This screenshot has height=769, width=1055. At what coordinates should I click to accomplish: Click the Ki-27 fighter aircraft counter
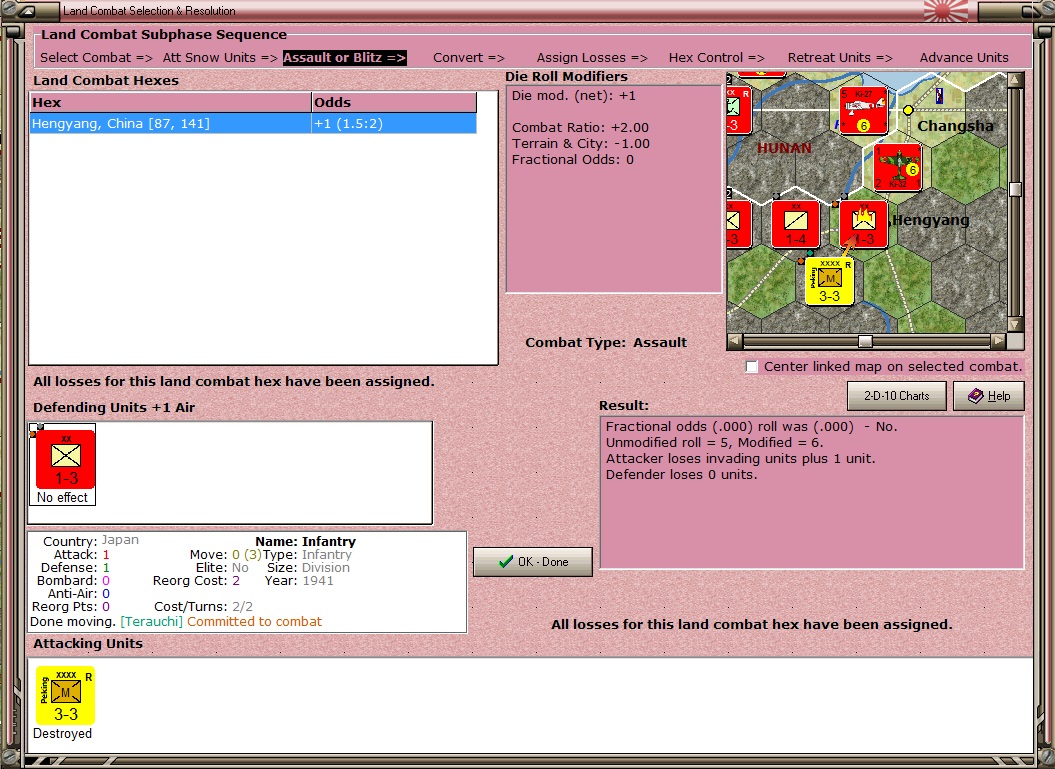point(864,110)
